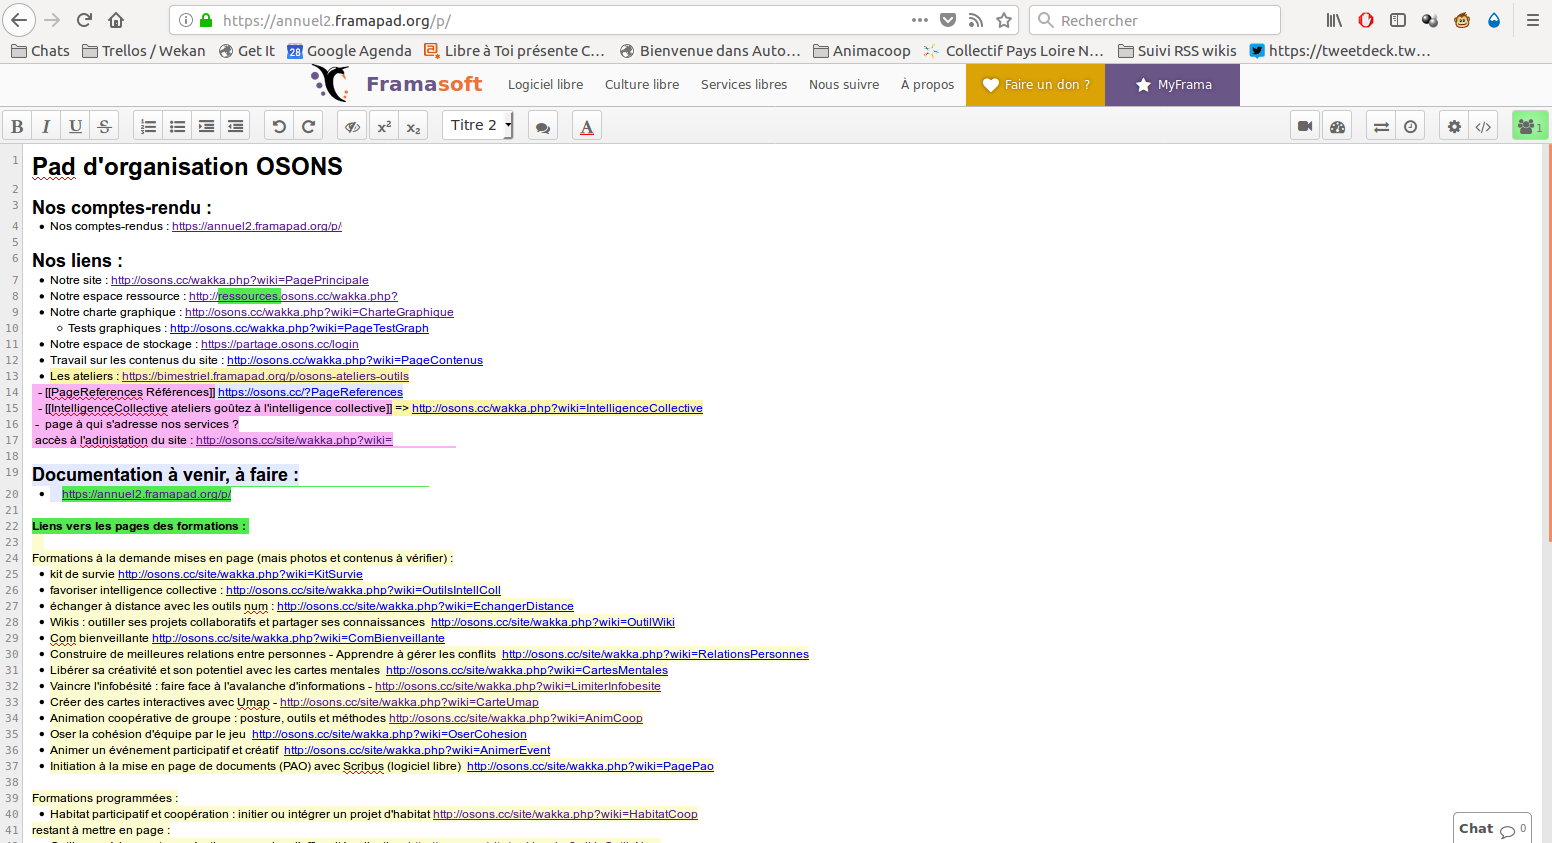Image resolution: width=1552 pixels, height=843 pixels.
Task: Show connected users list
Action: click(x=1529, y=126)
